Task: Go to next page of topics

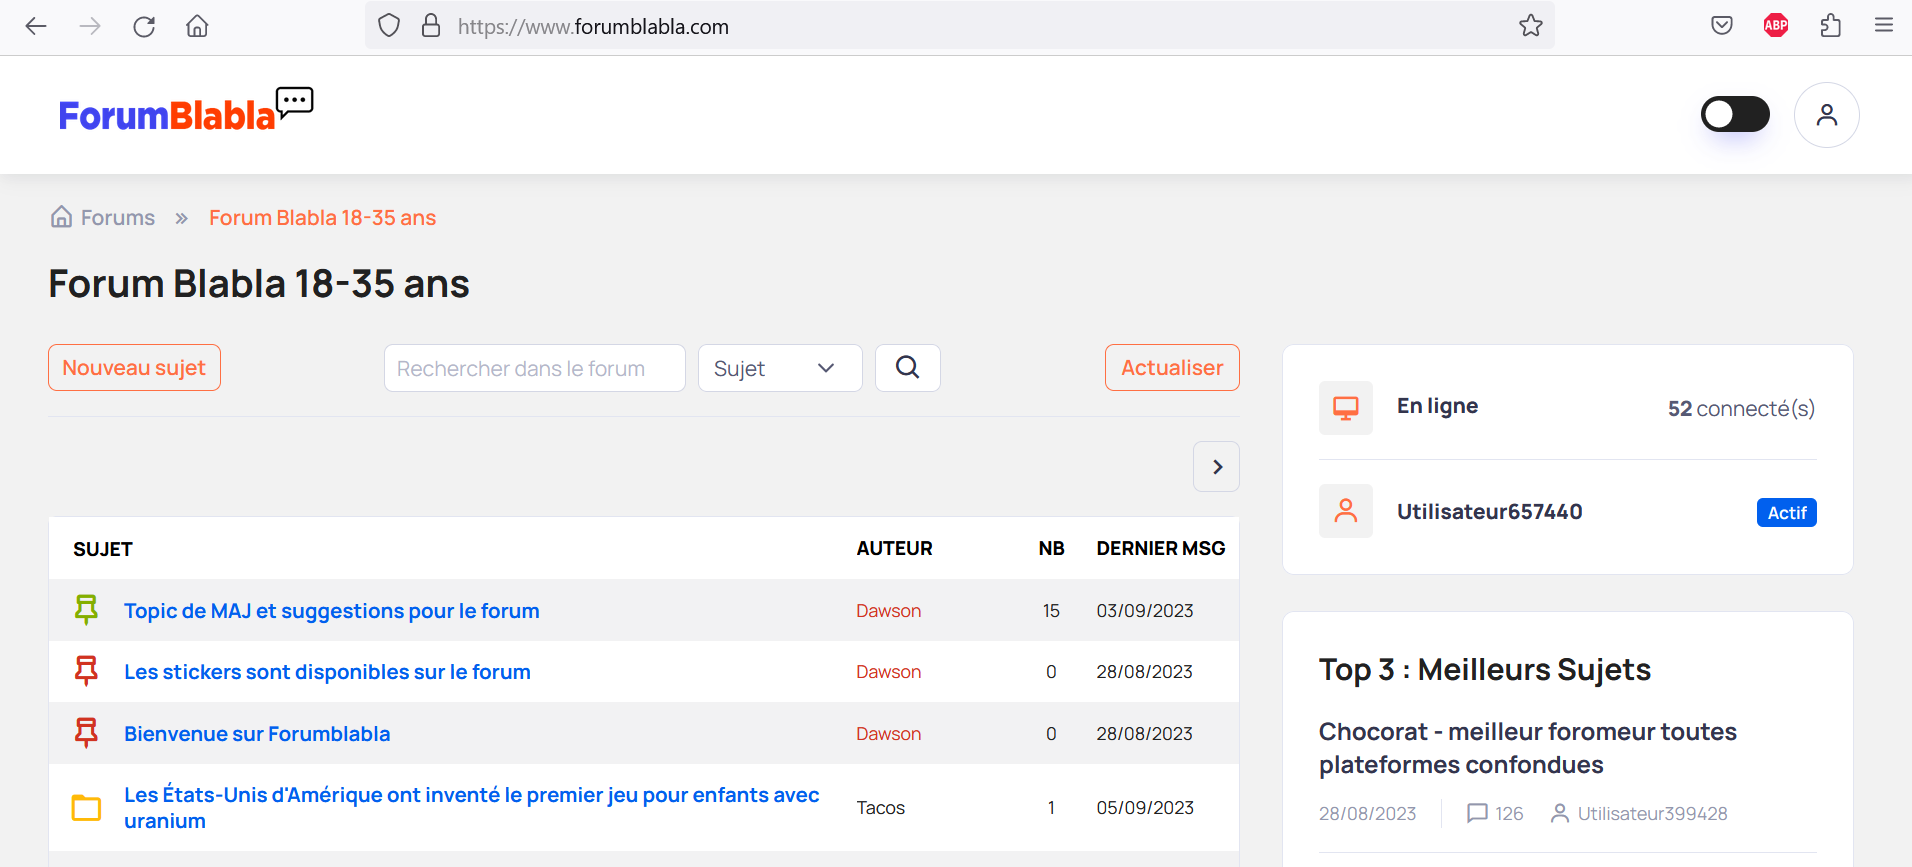Action: pos(1216,467)
